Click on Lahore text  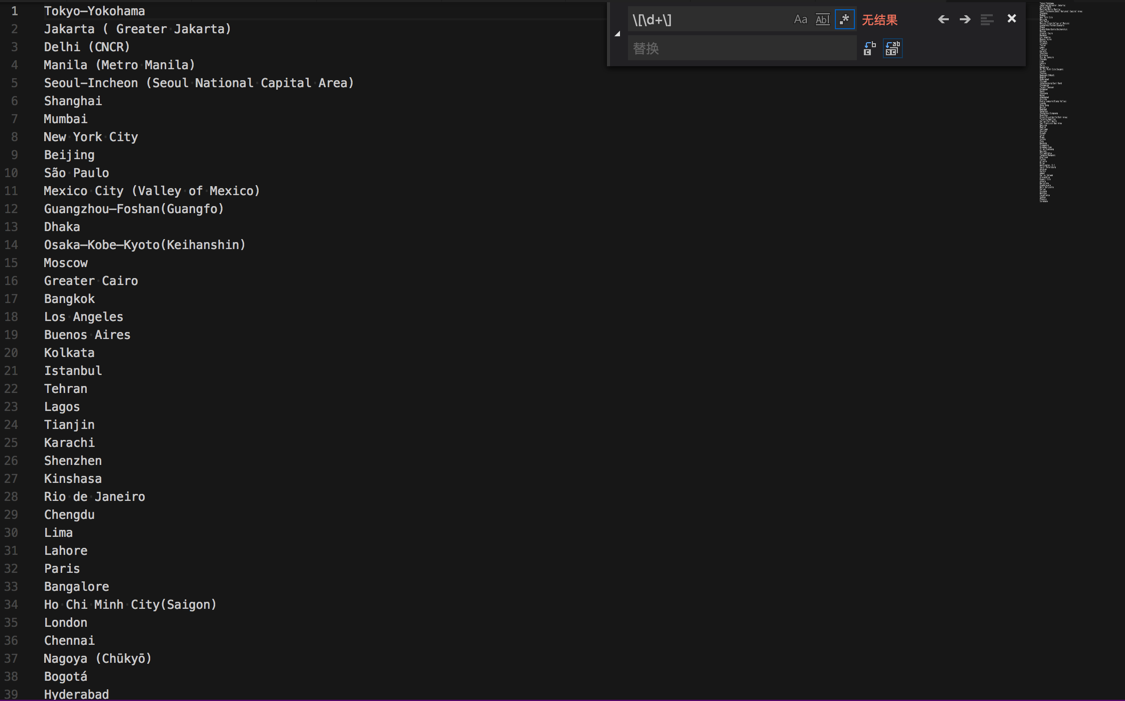65,550
